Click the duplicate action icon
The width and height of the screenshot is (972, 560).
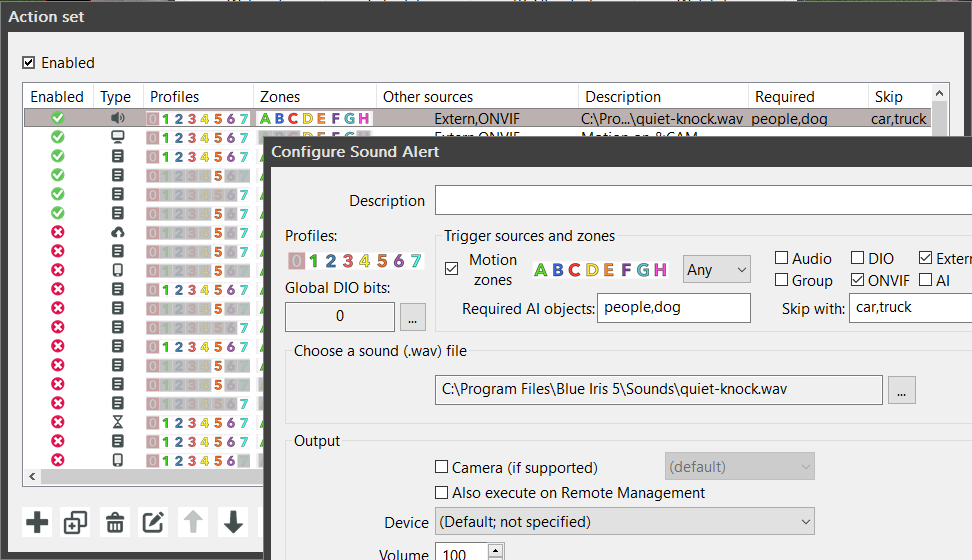point(76,521)
